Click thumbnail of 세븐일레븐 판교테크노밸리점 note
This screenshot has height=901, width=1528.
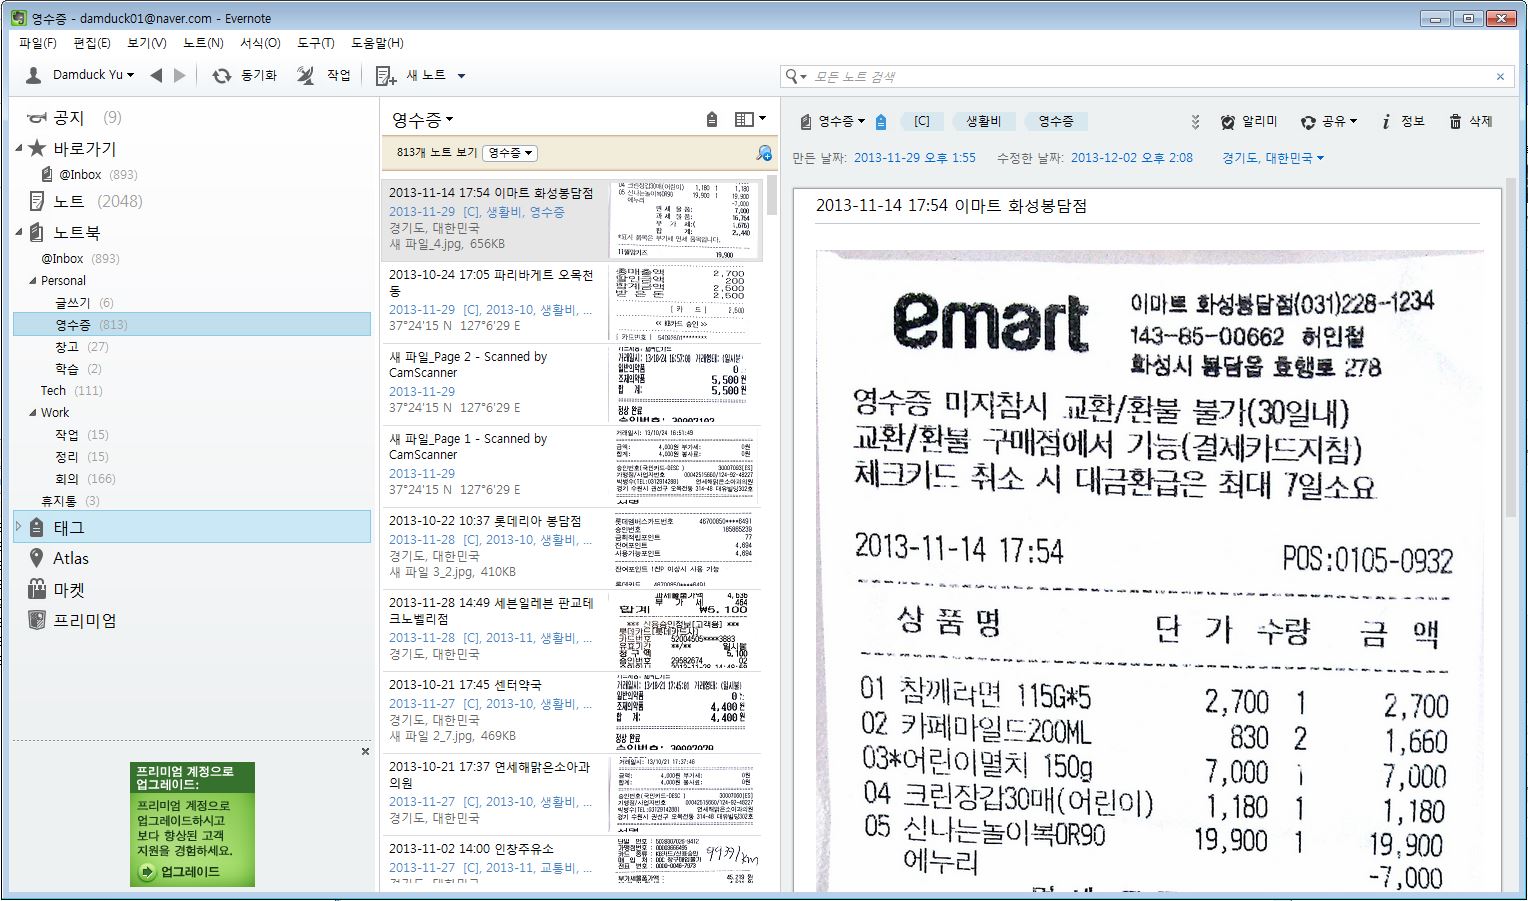click(x=684, y=630)
